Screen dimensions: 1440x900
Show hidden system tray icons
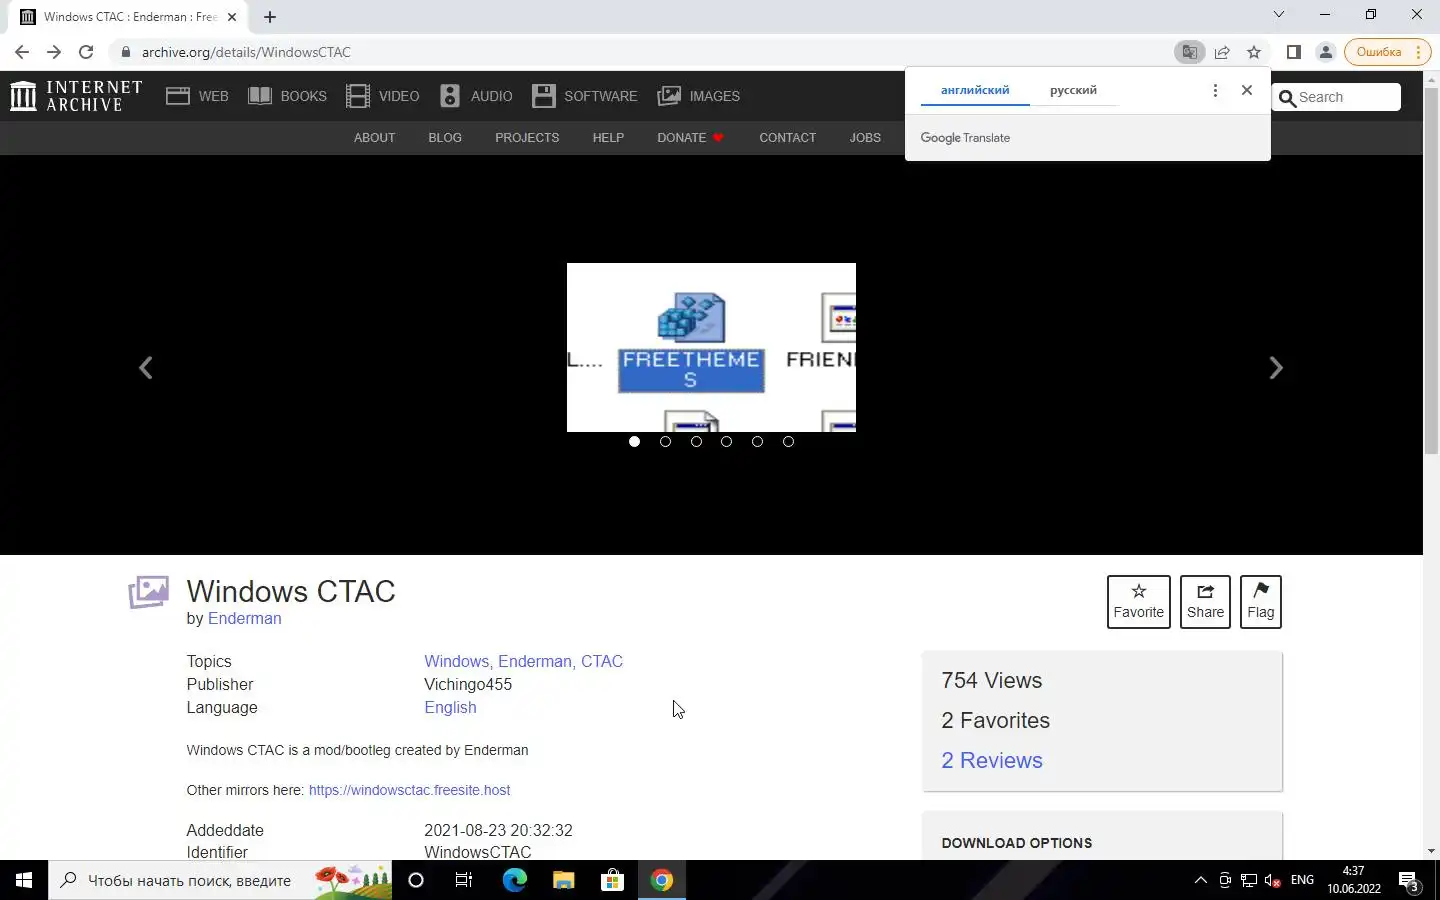click(1201, 880)
